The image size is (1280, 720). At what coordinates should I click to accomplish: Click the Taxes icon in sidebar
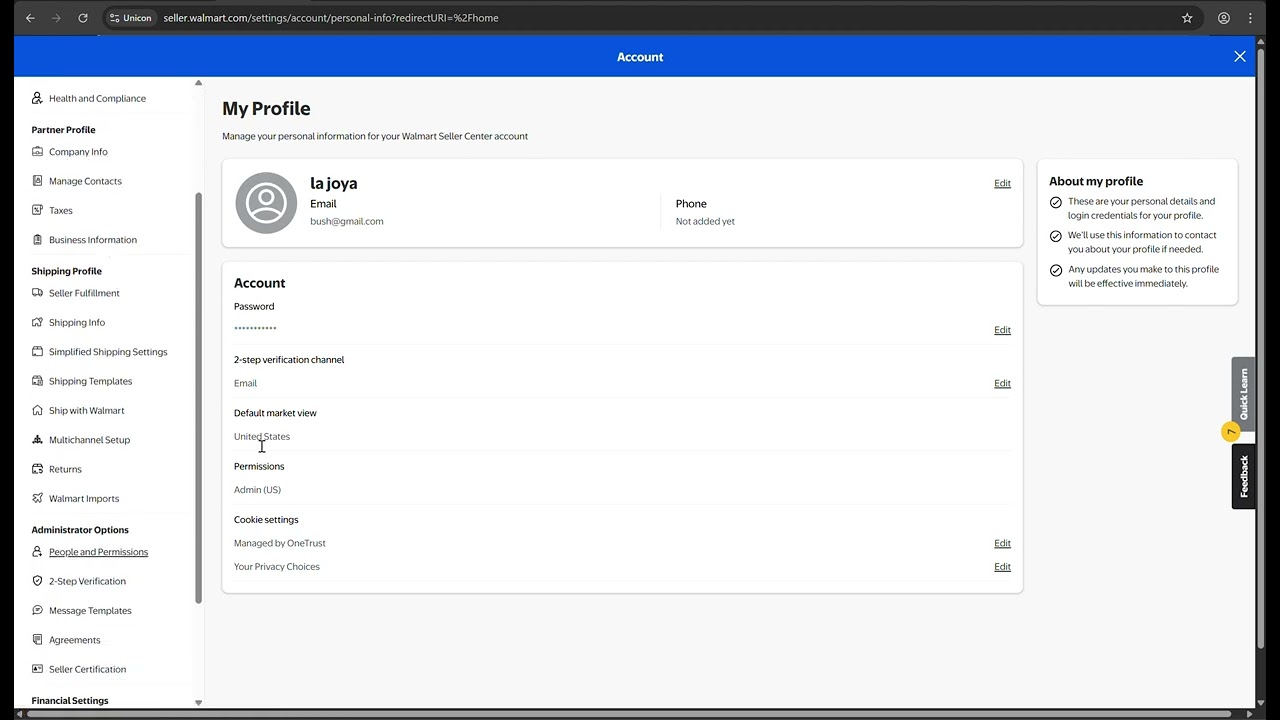point(38,210)
